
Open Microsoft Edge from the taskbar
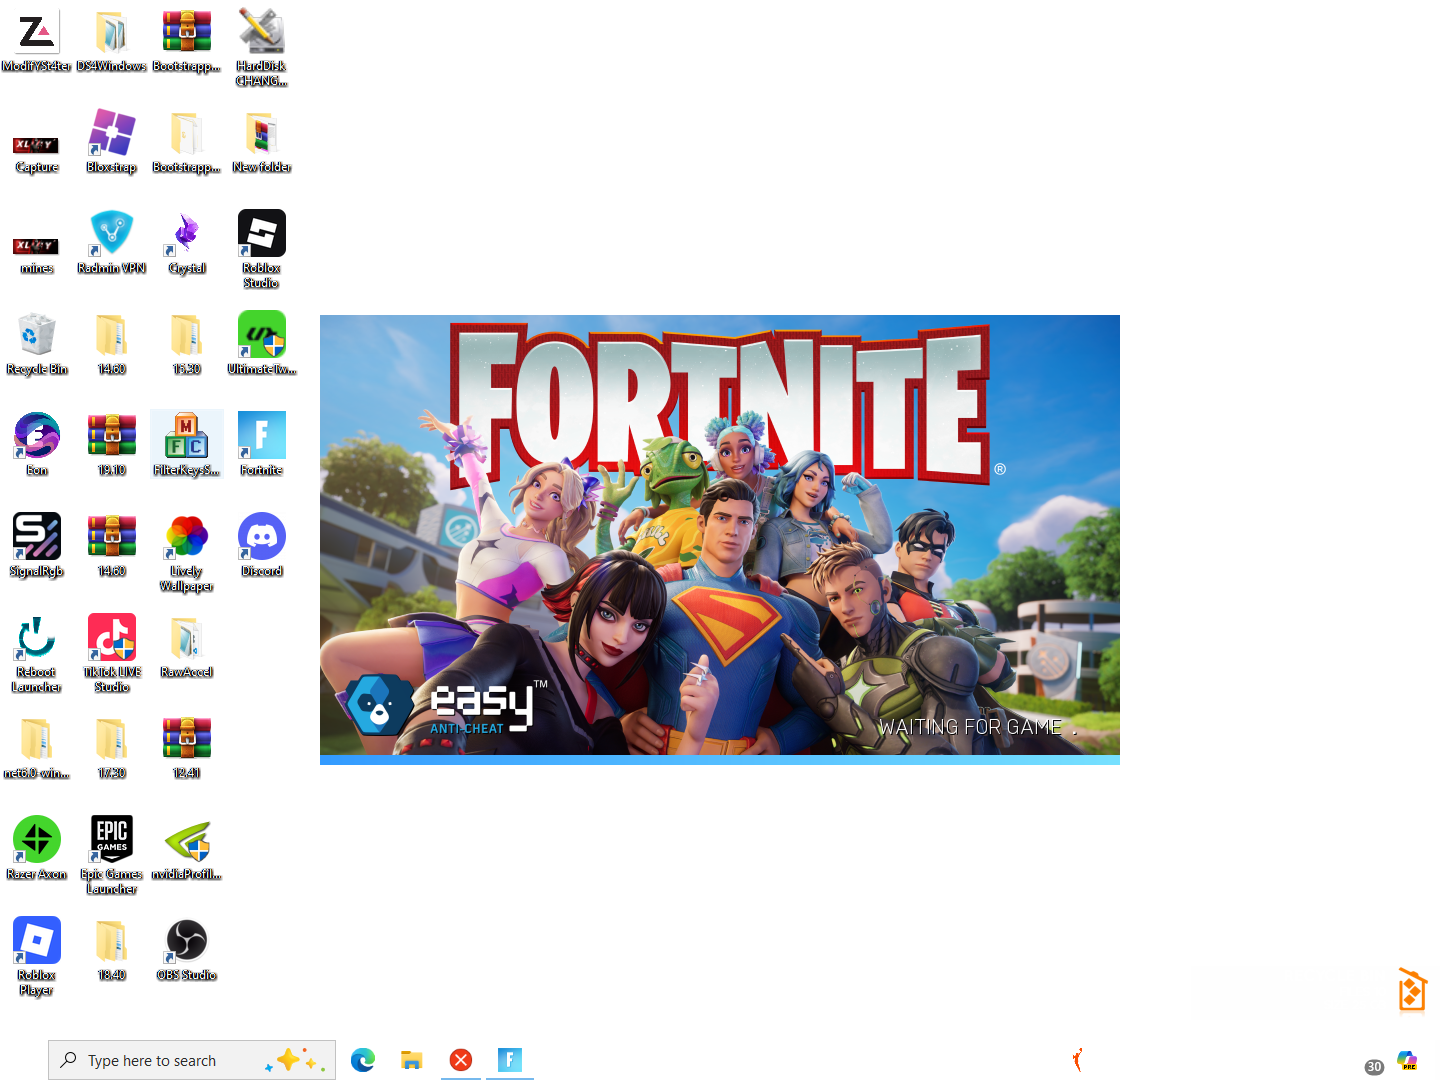tap(363, 1060)
